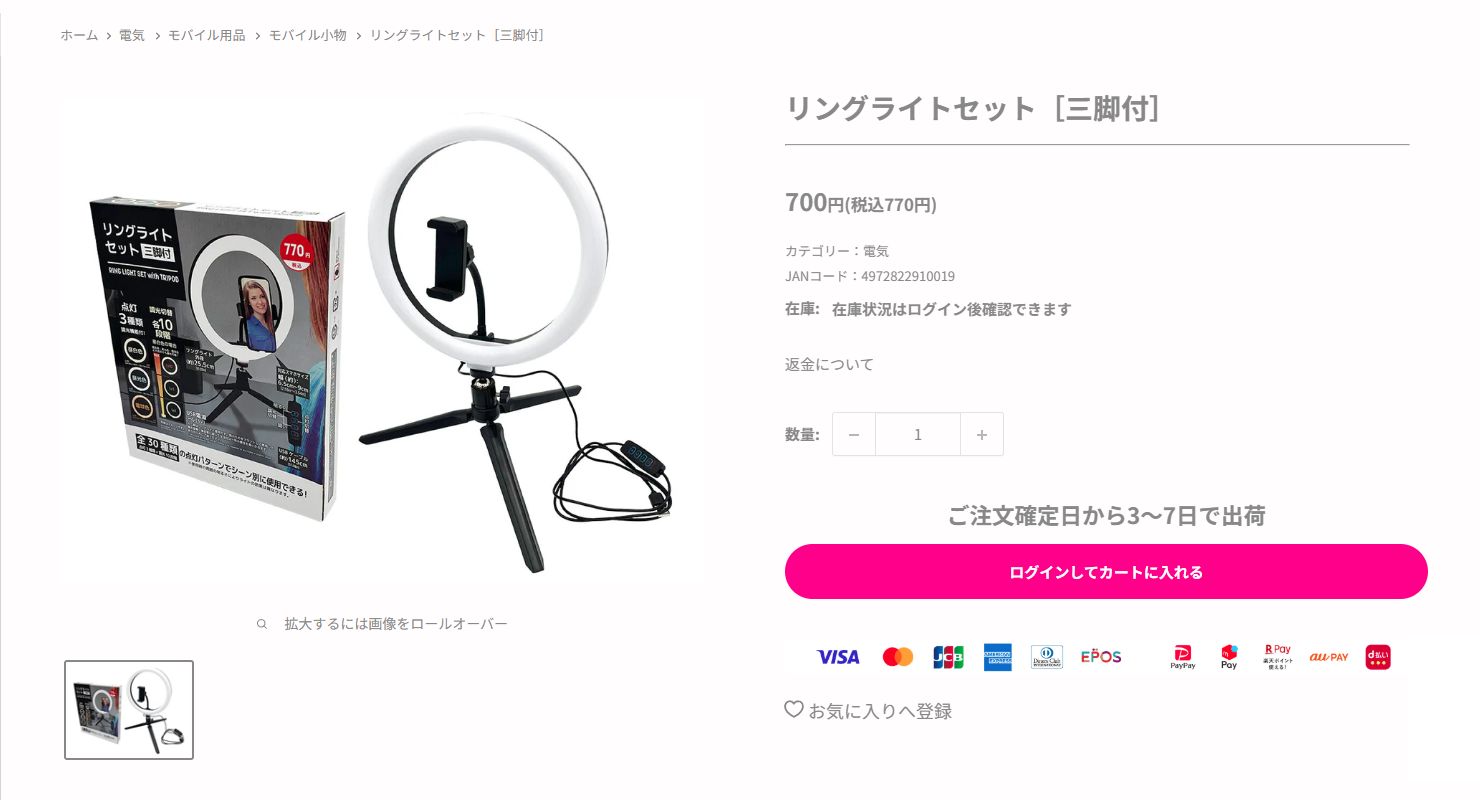Click the heart favorite icon
This screenshot has height=800, width=1480.
tap(794, 709)
